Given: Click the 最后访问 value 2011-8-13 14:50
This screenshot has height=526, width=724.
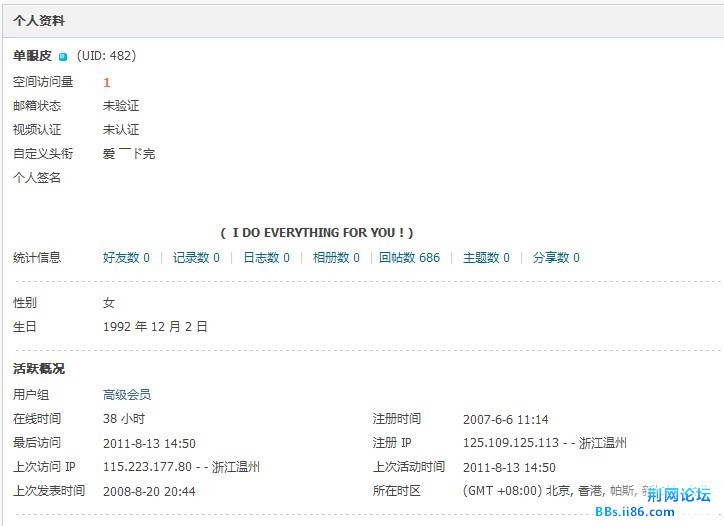Looking at the screenshot, I should tap(149, 444).
